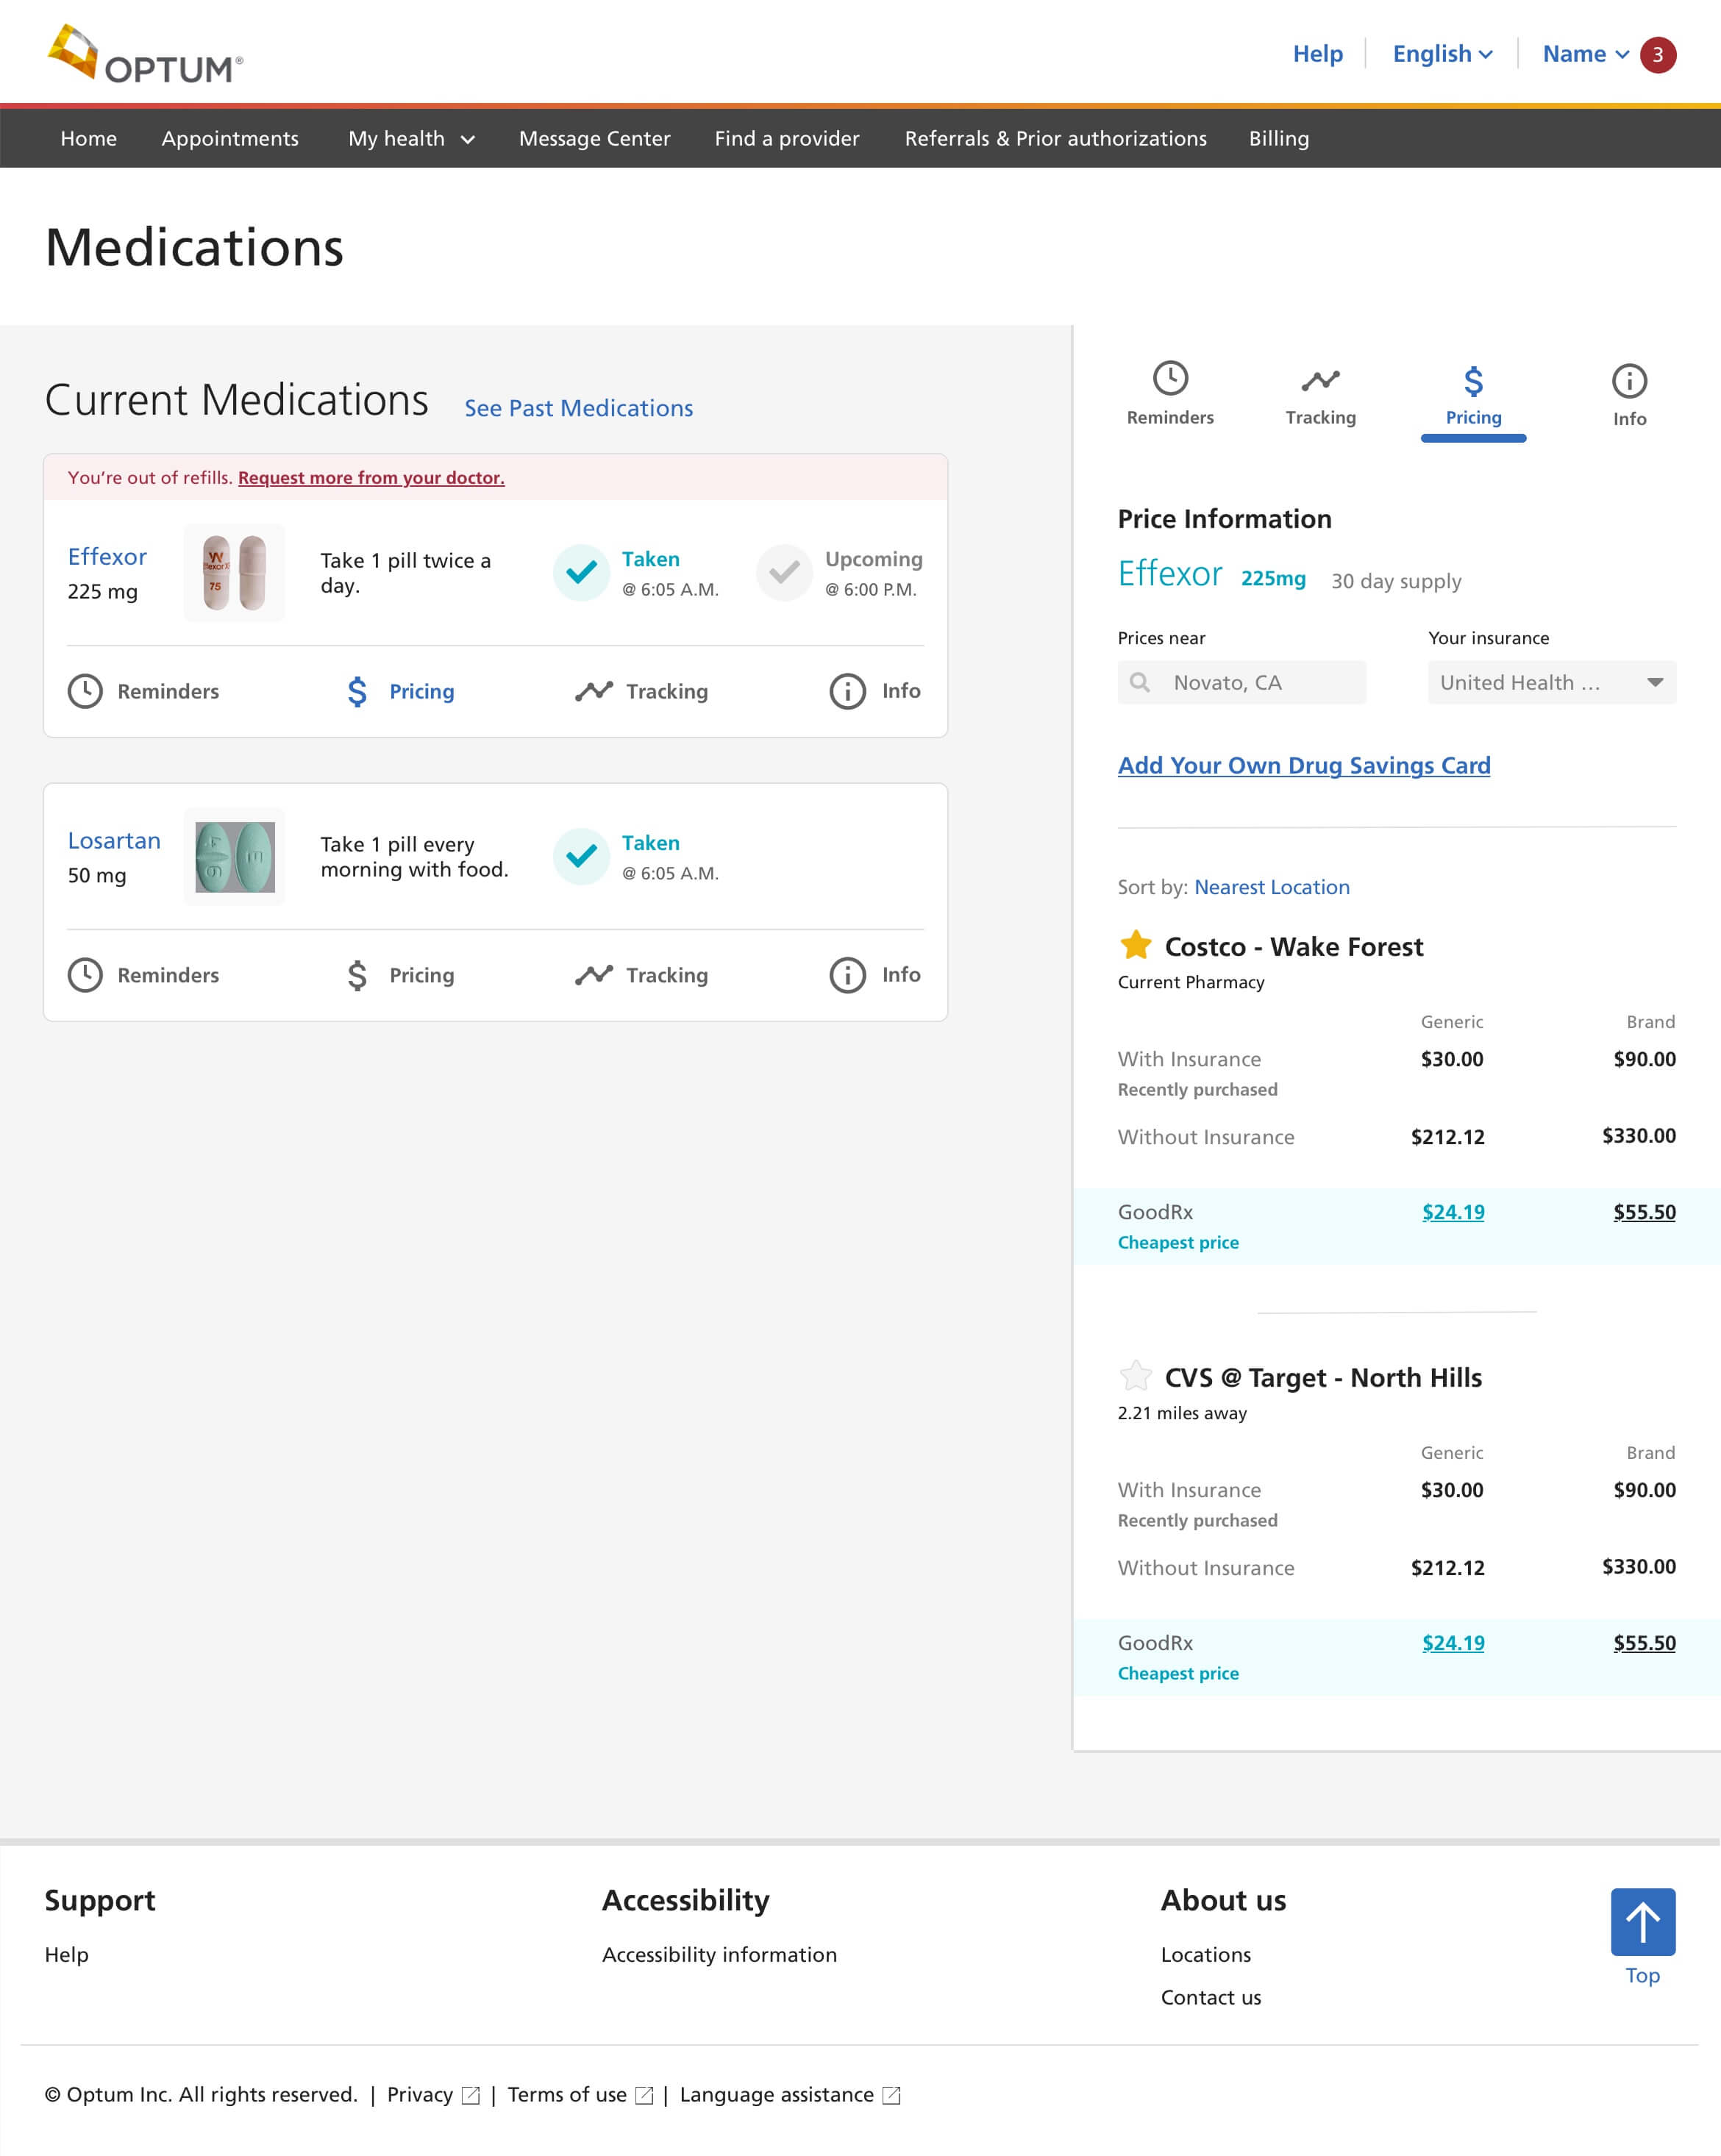1721x2156 pixels.
Task: Favorite the CVS @ Target pharmacy star
Action: pos(1135,1377)
